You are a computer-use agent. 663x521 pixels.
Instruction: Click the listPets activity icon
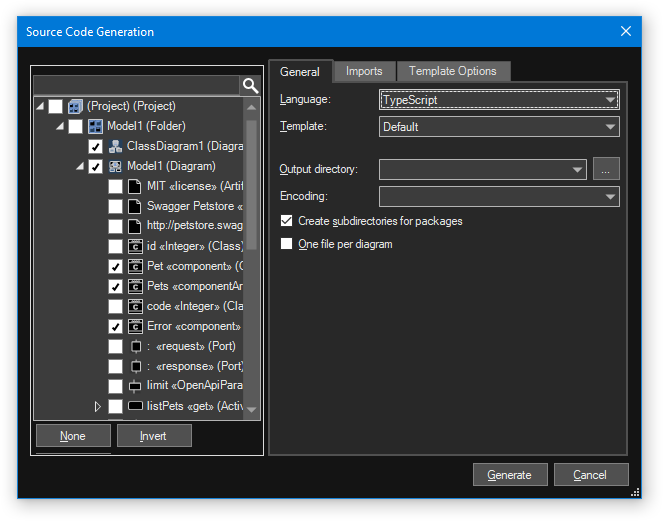tap(135, 406)
